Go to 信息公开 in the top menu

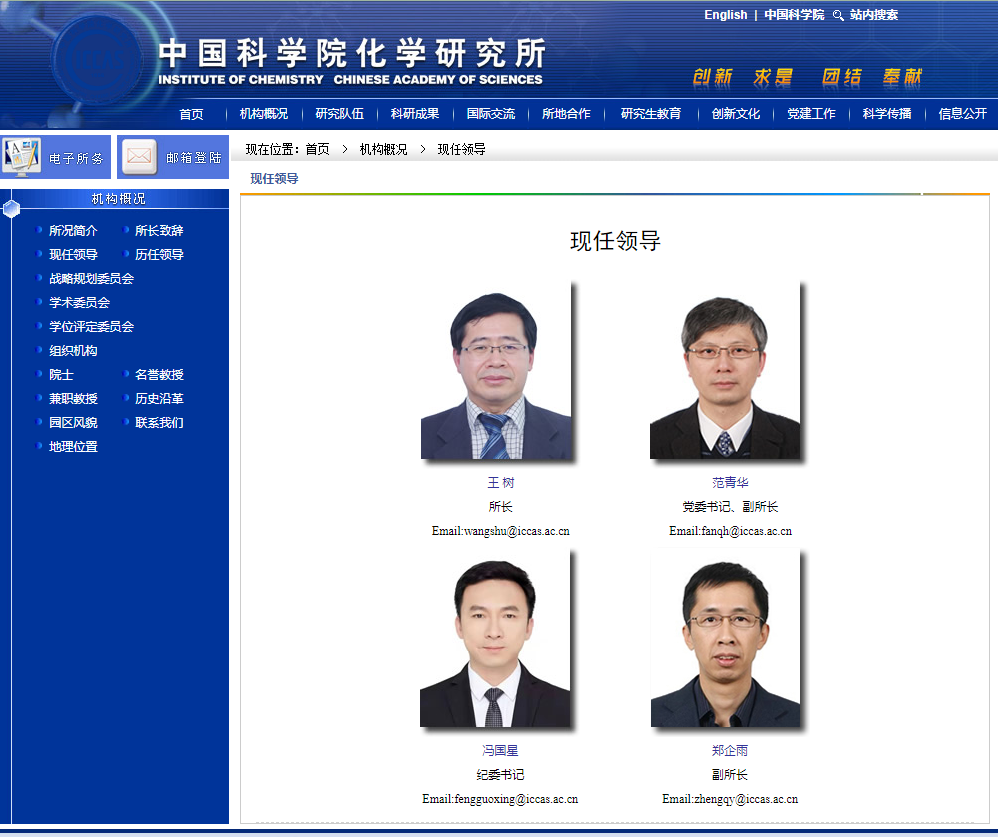(x=962, y=114)
